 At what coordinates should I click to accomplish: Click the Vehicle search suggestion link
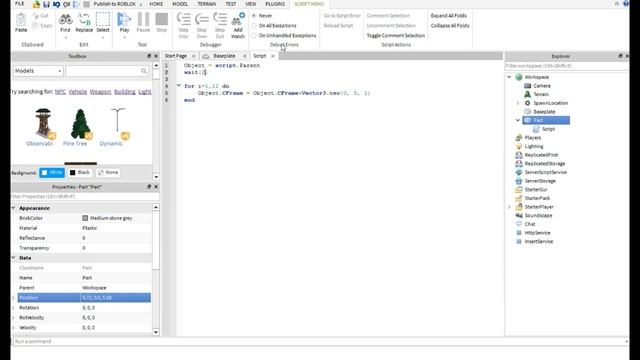(x=78, y=92)
